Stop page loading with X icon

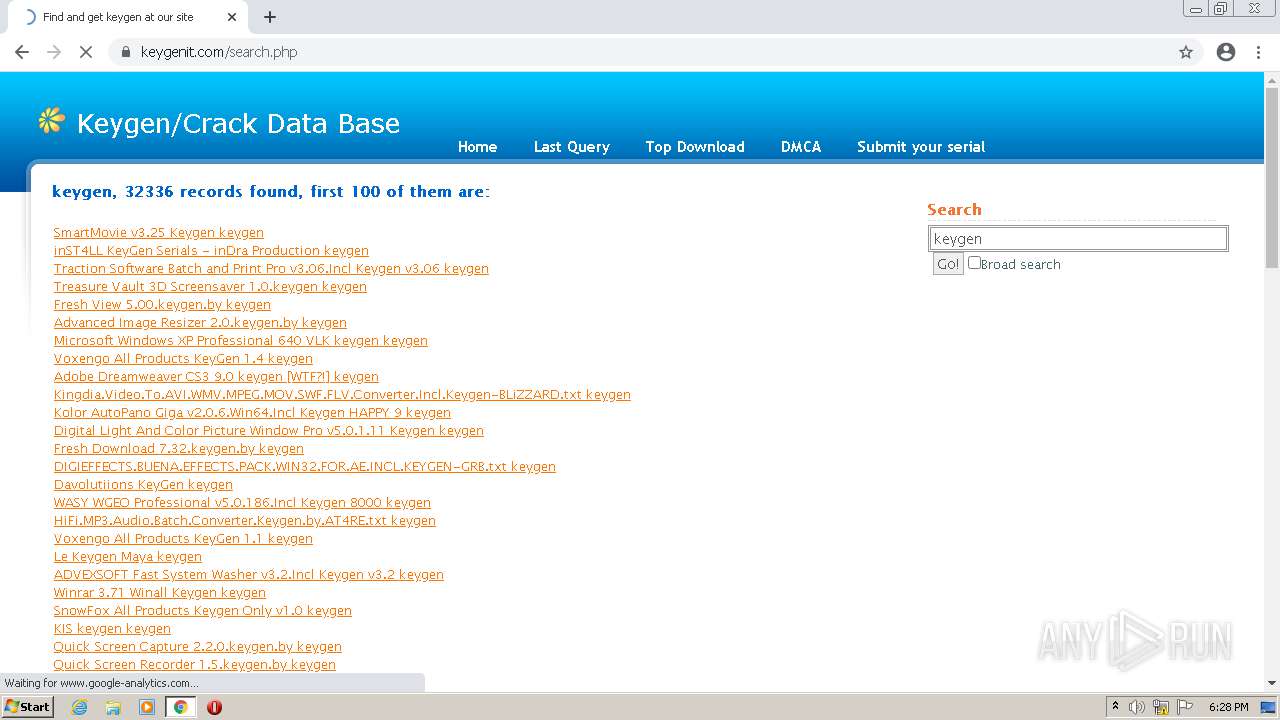pos(86,52)
